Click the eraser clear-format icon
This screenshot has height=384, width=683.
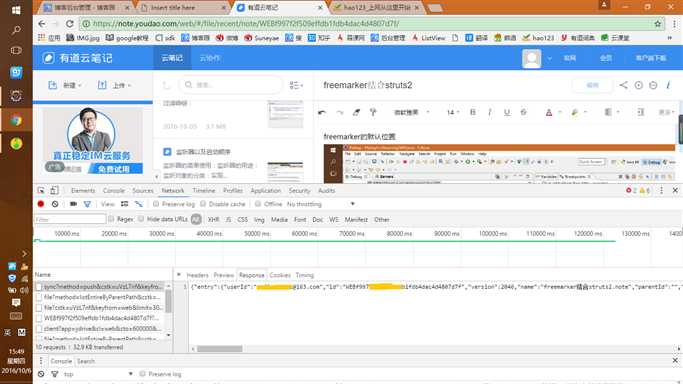[x=356, y=112]
